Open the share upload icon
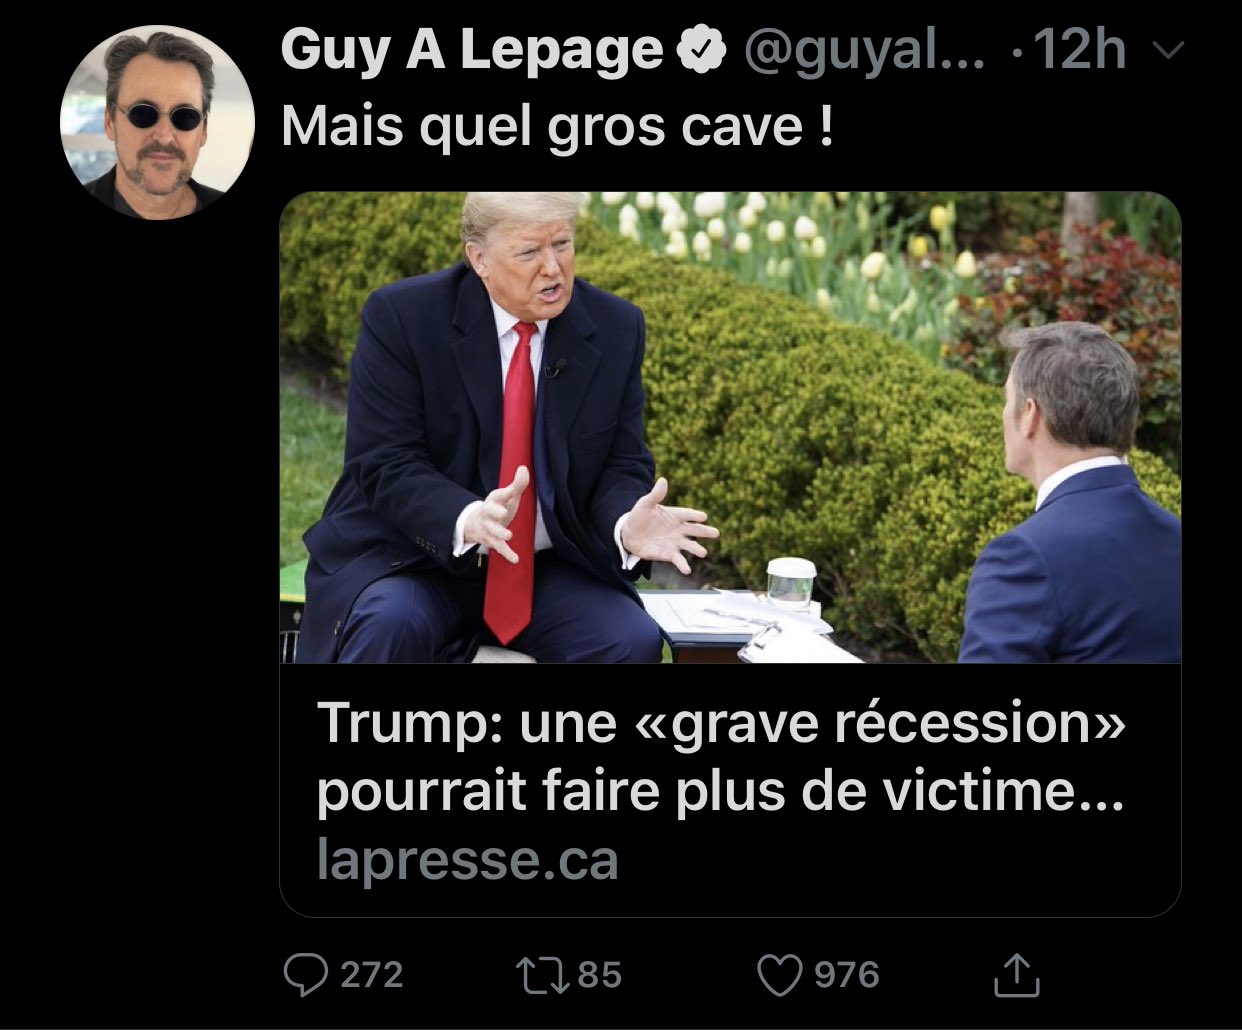The height and width of the screenshot is (1030, 1242). coord(1016,975)
